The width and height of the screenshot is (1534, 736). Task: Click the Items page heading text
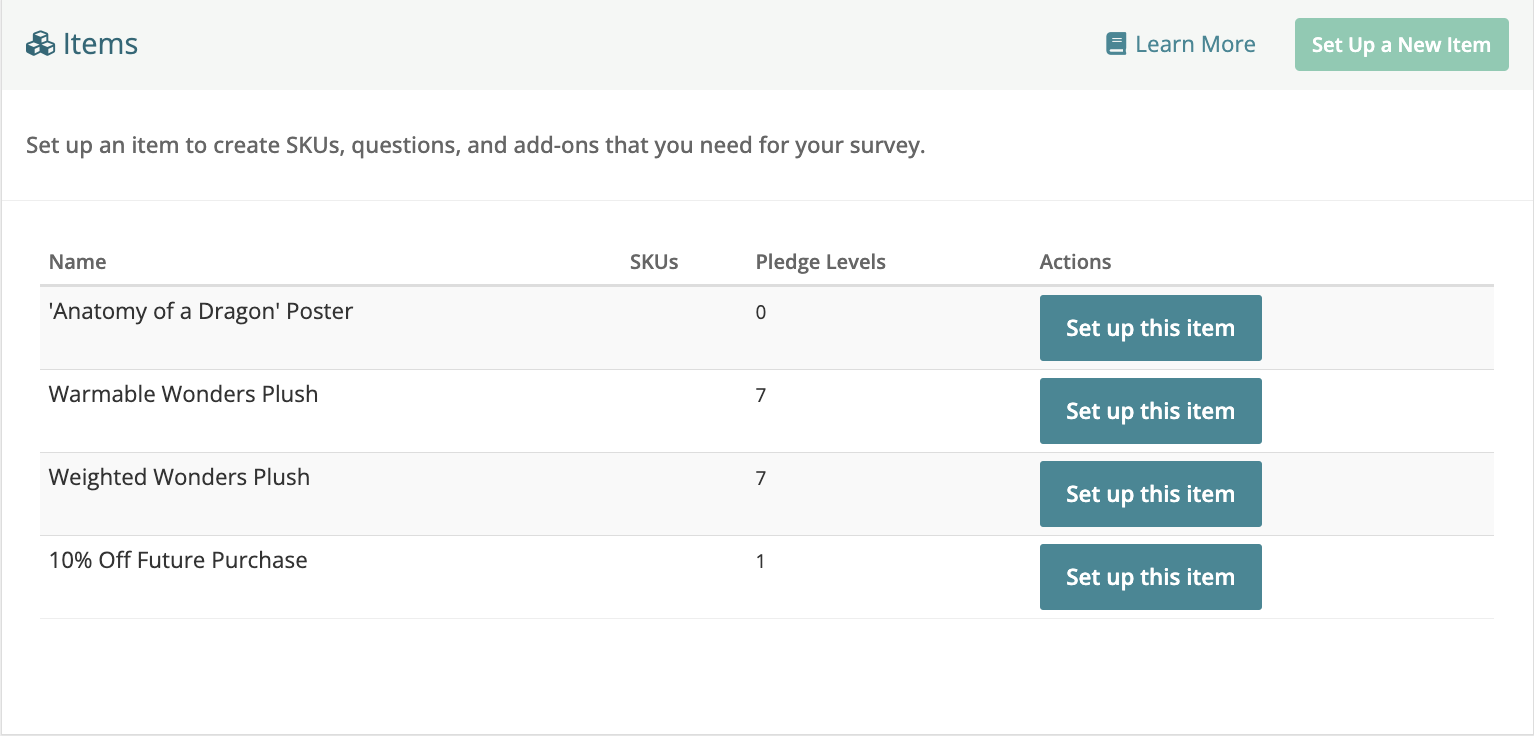[x=100, y=44]
